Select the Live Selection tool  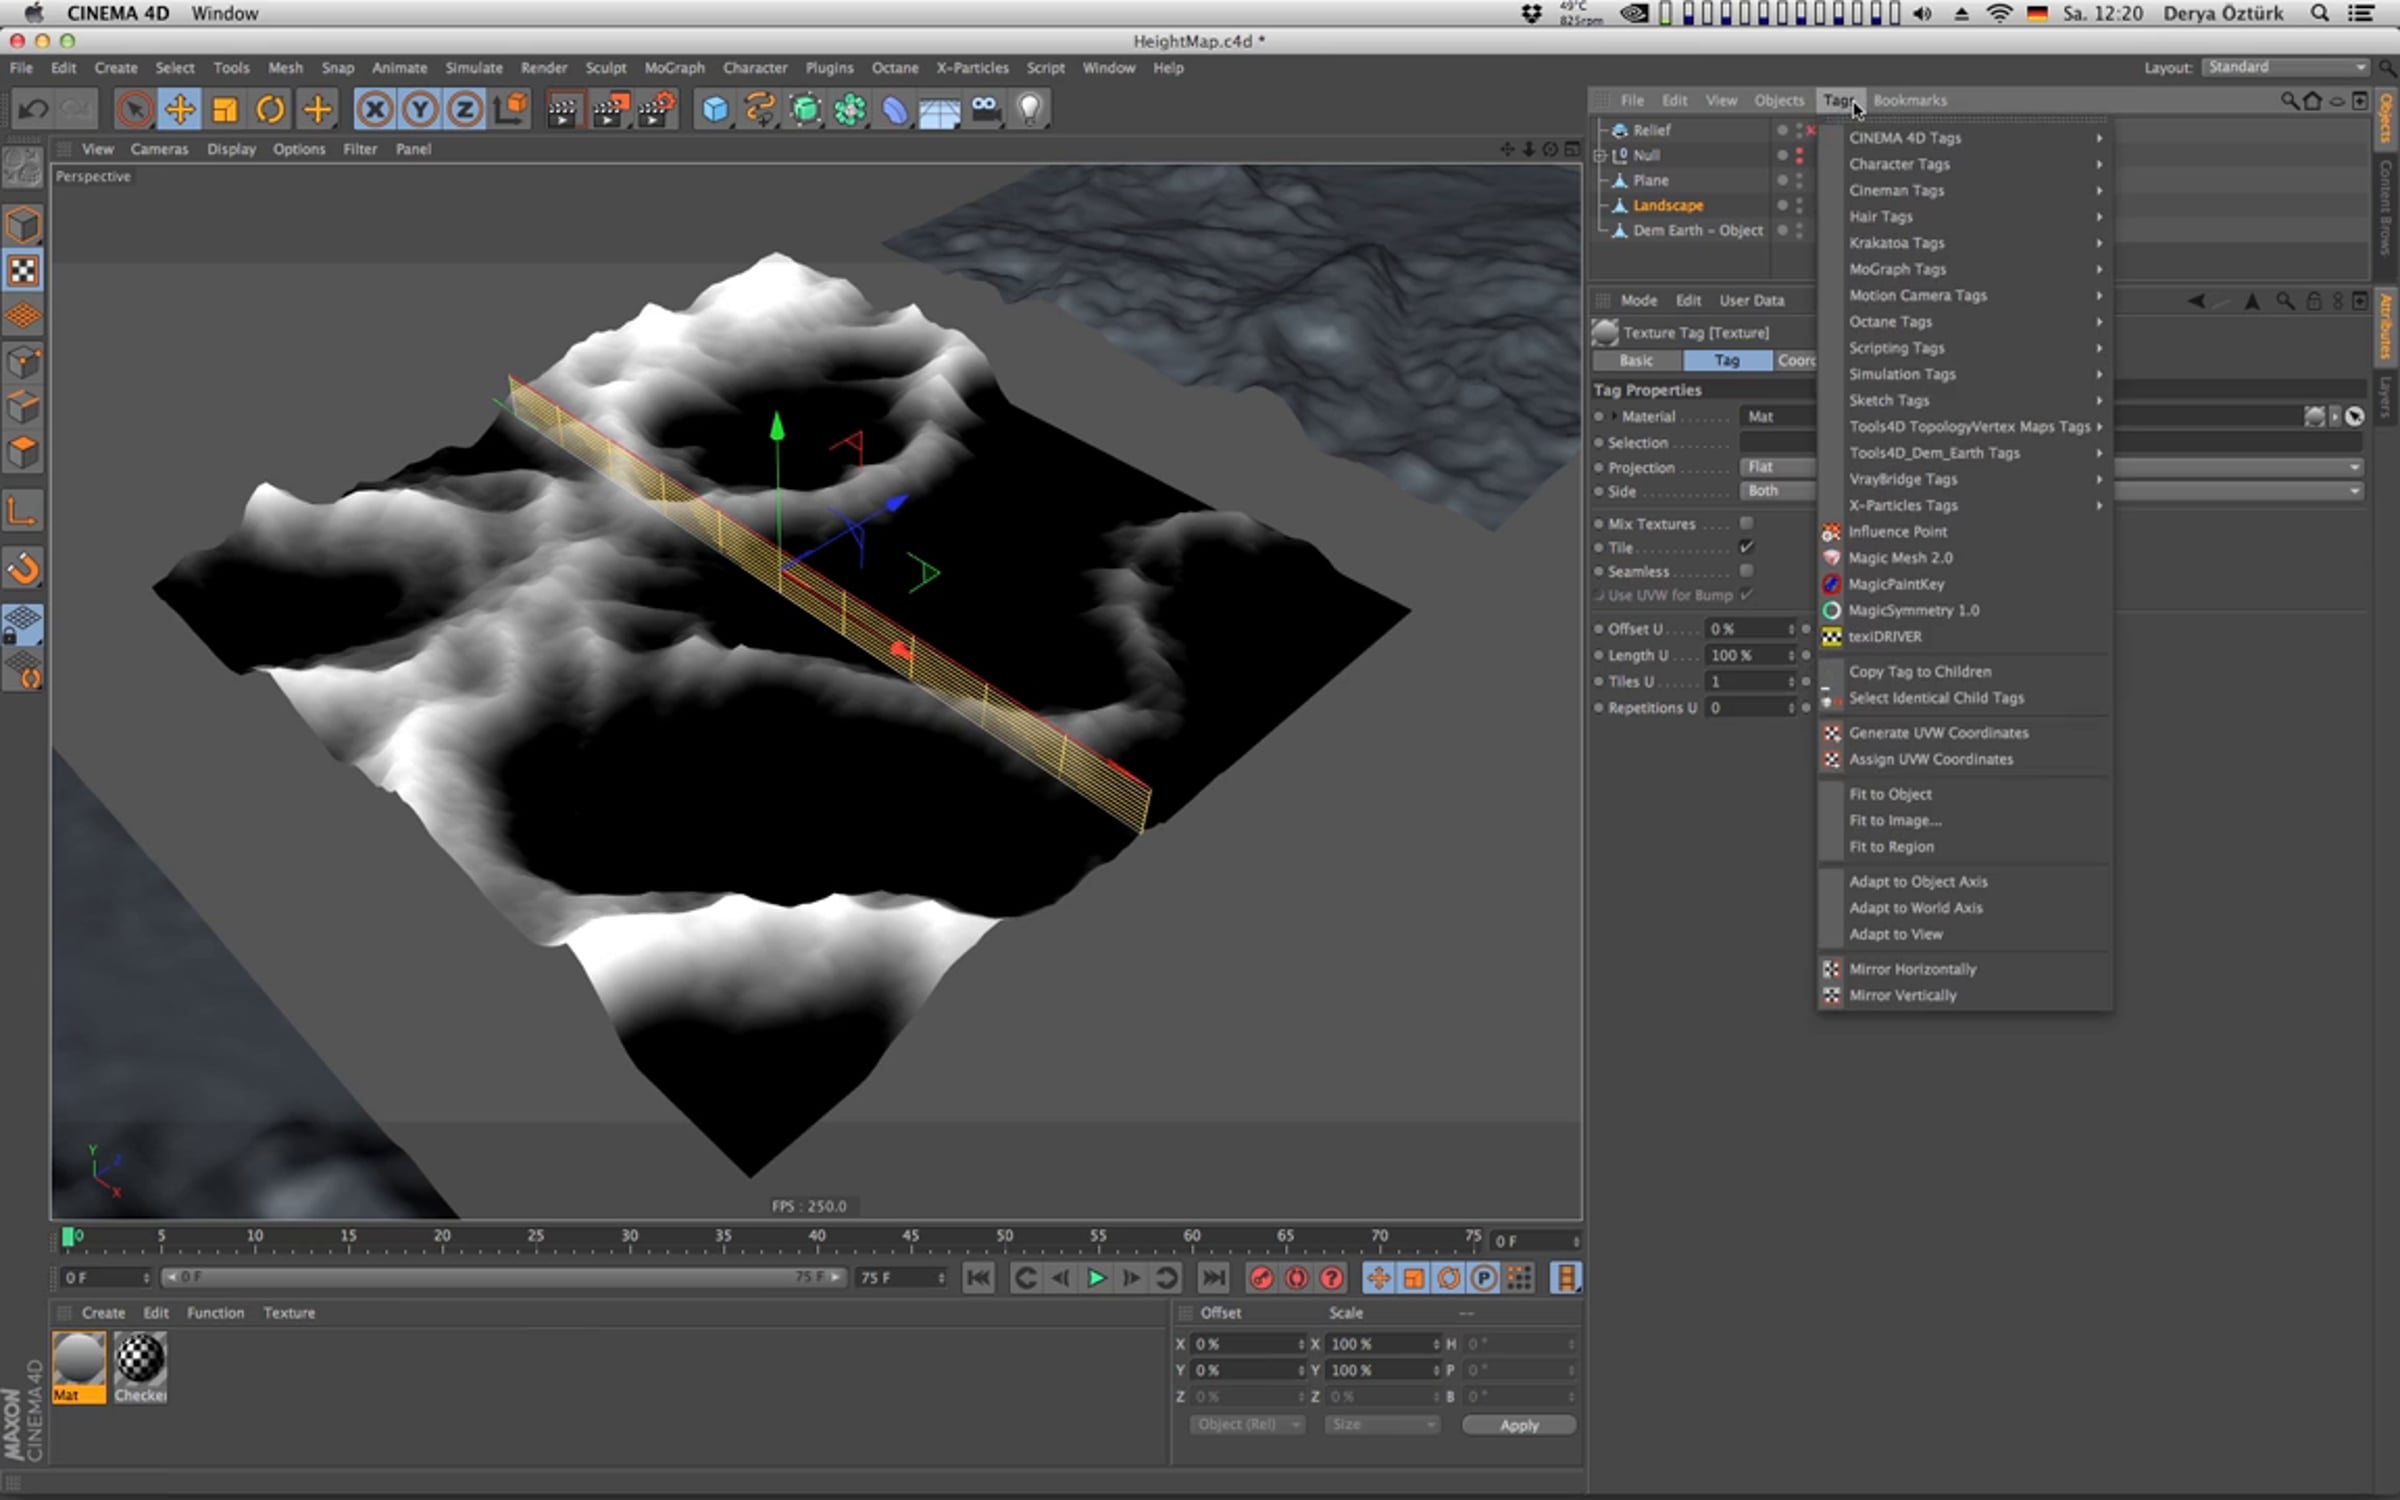(134, 109)
